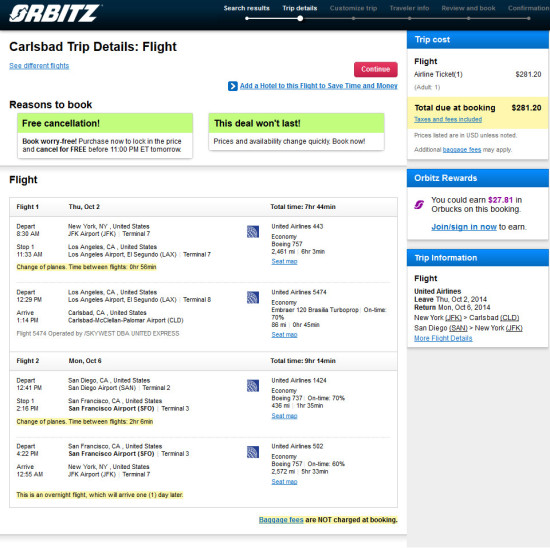Image resolution: width=550 pixels, height=548 pixels.
Task: Click United Airlines logo for flight 1424
Action: (x=253, y=386)
